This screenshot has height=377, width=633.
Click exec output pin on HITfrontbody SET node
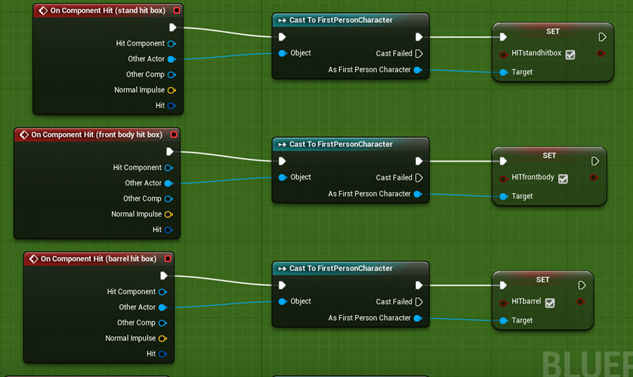point(595,161)
